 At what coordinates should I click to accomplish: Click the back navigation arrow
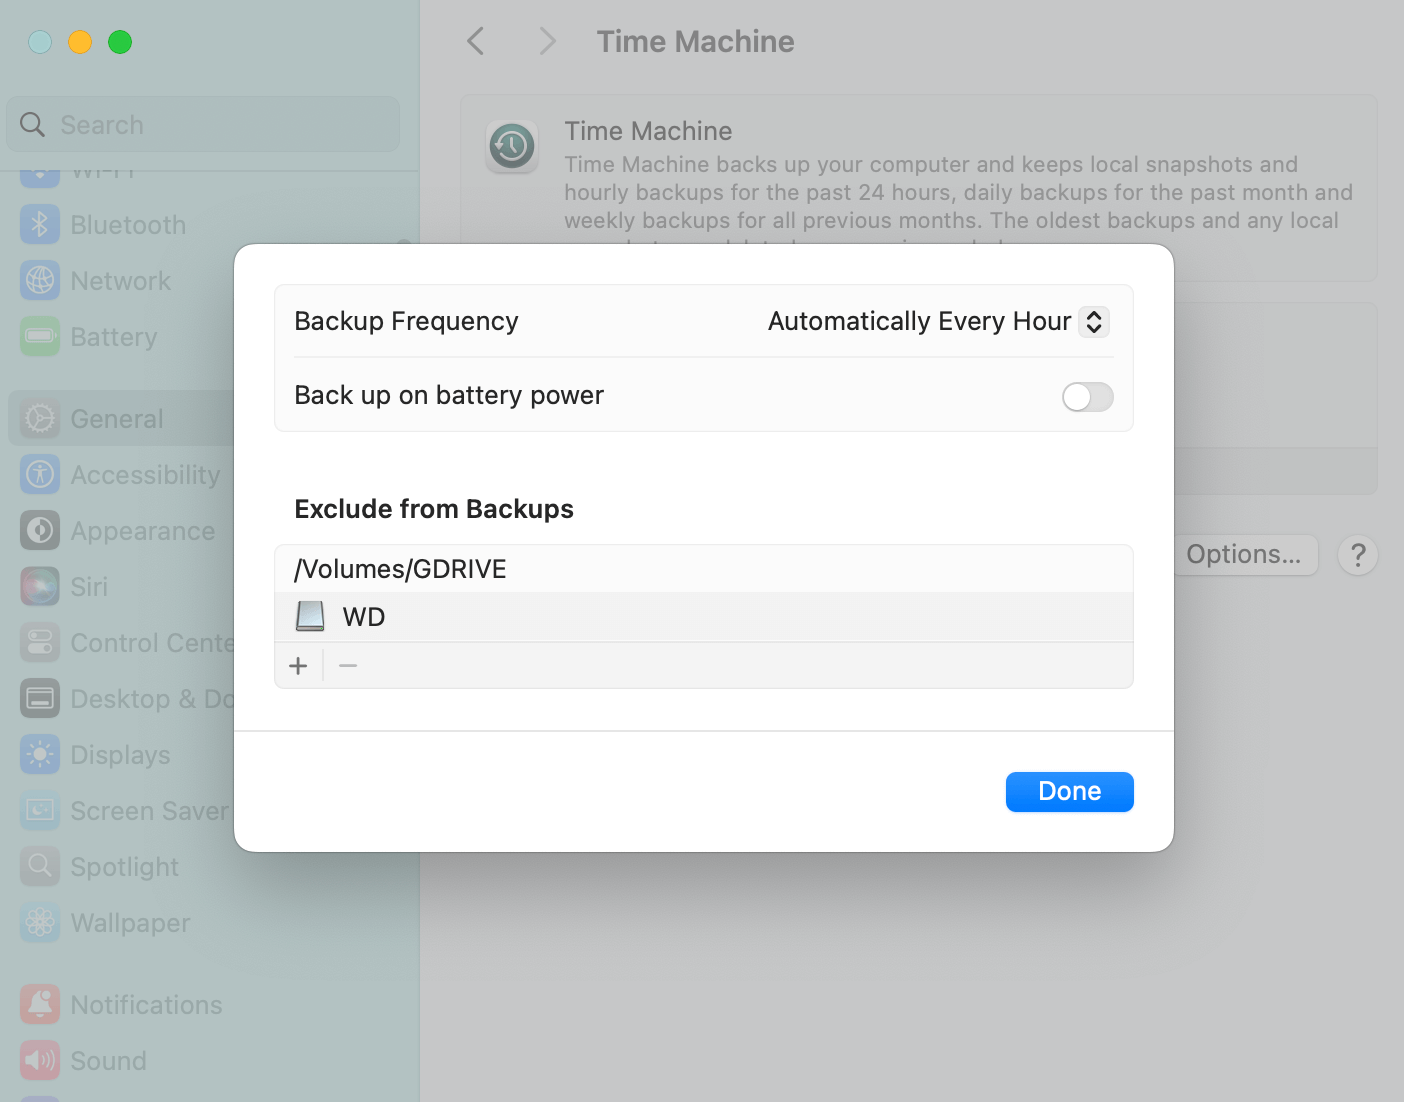pos(475,41)
